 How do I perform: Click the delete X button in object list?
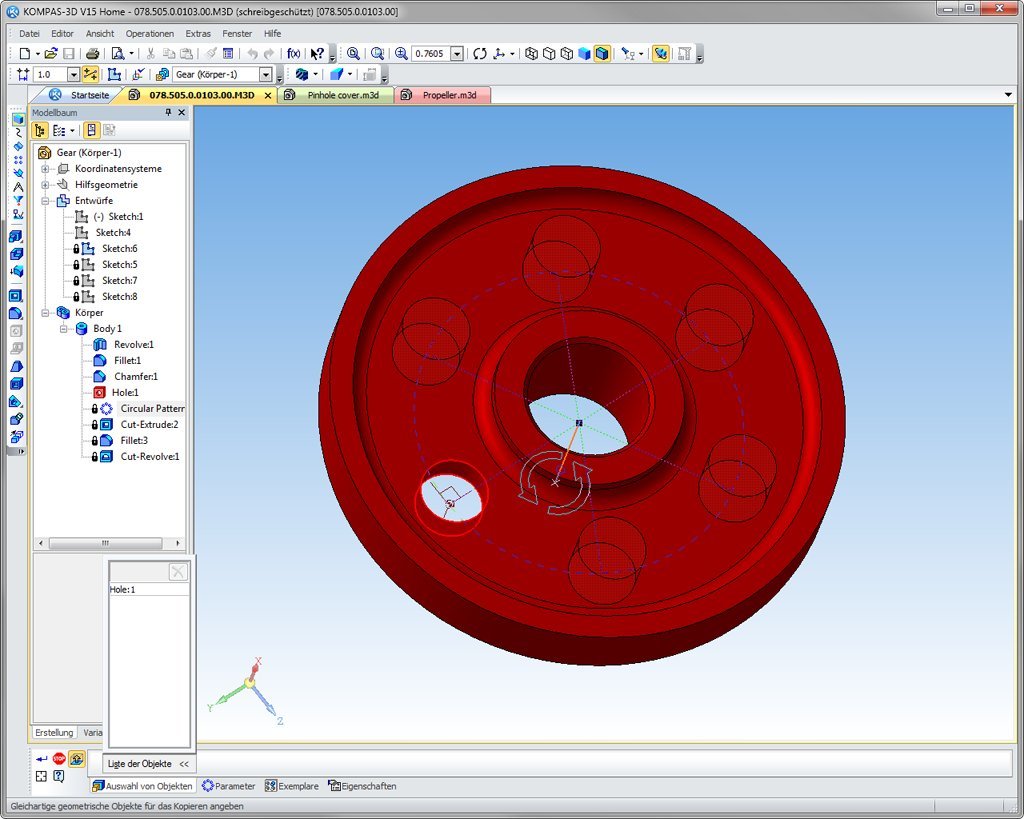pyautogui.click(x=178, y=572)
